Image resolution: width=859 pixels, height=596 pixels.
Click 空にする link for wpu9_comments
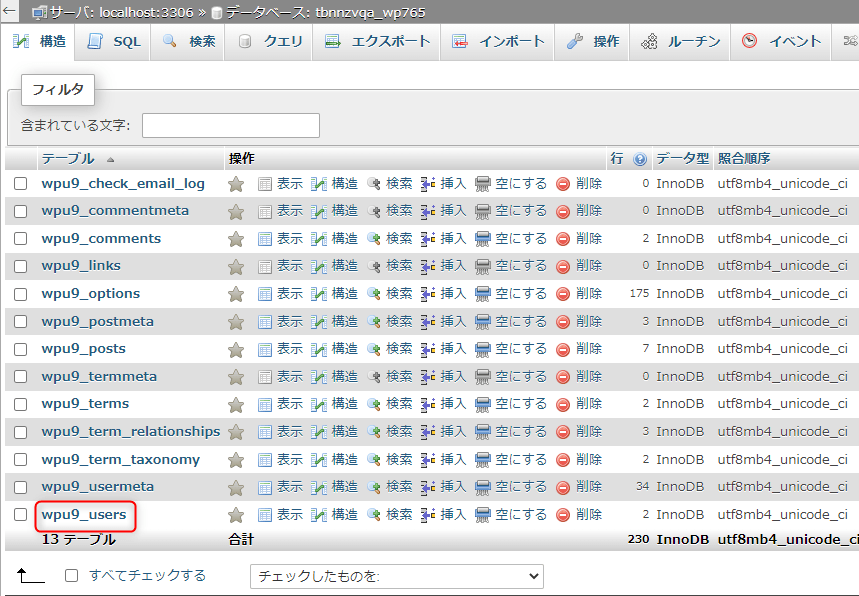pyautogui.click(x=521, y=239)
